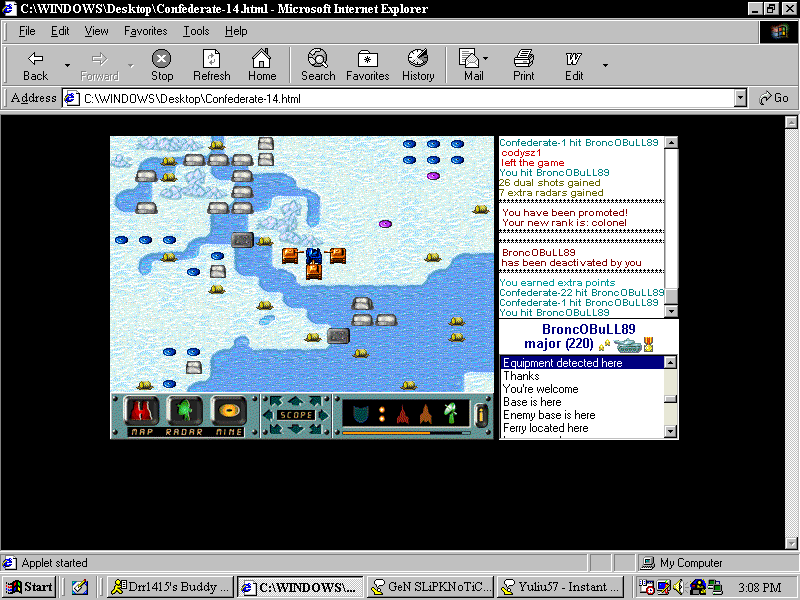Print the page via Print button
The image size is (800, 600).
[x=523, y=65]
